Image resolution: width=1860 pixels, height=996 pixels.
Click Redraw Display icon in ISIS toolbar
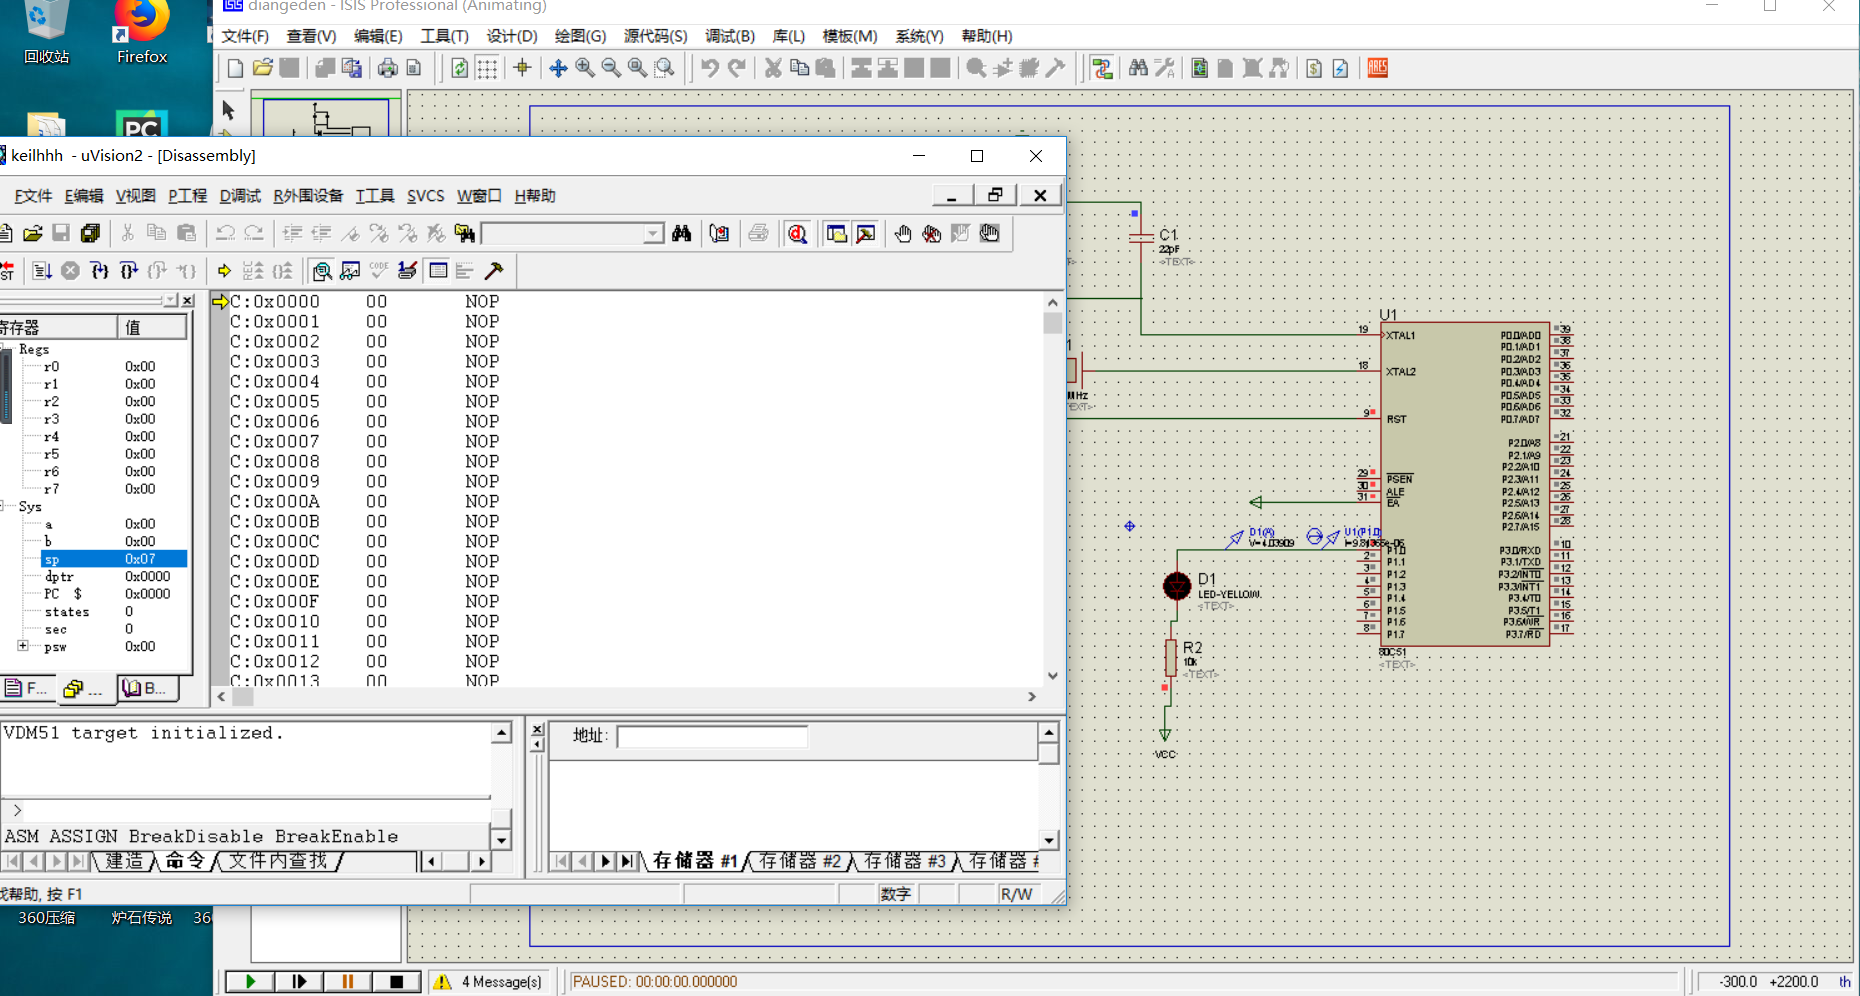click(459, 68)
